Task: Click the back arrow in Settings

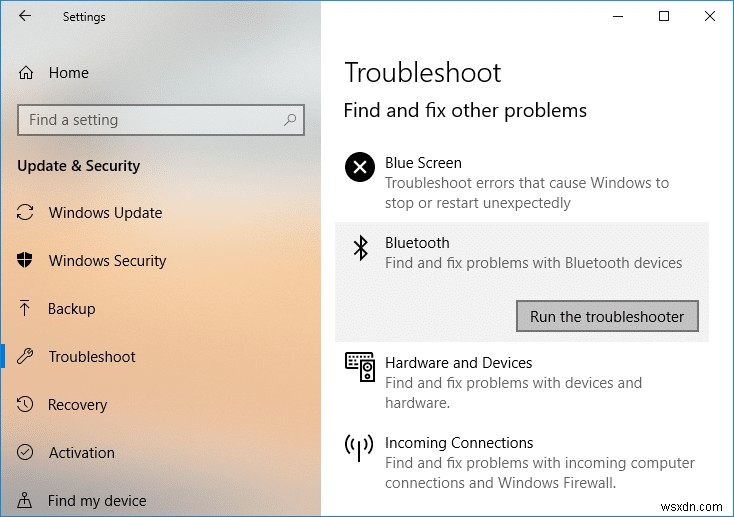Action: click(25, 17)
